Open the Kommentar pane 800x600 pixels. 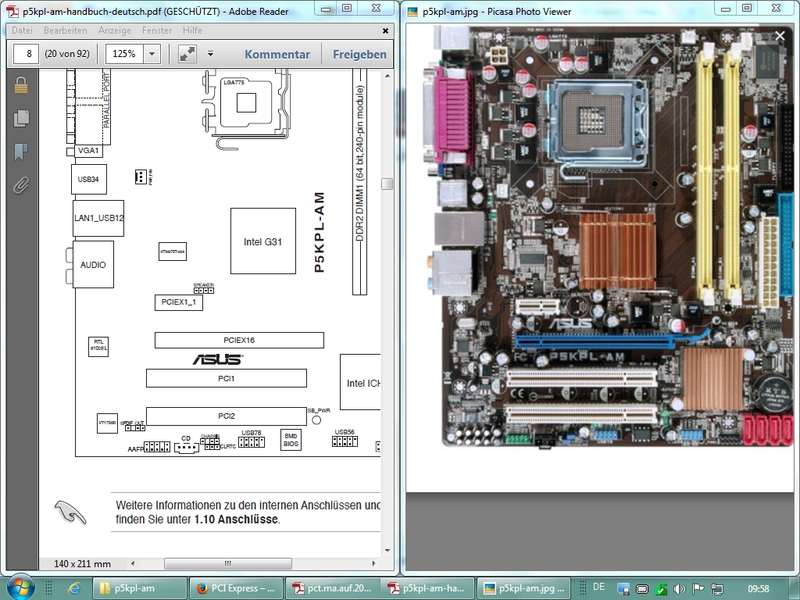click(x=277, y=54)
